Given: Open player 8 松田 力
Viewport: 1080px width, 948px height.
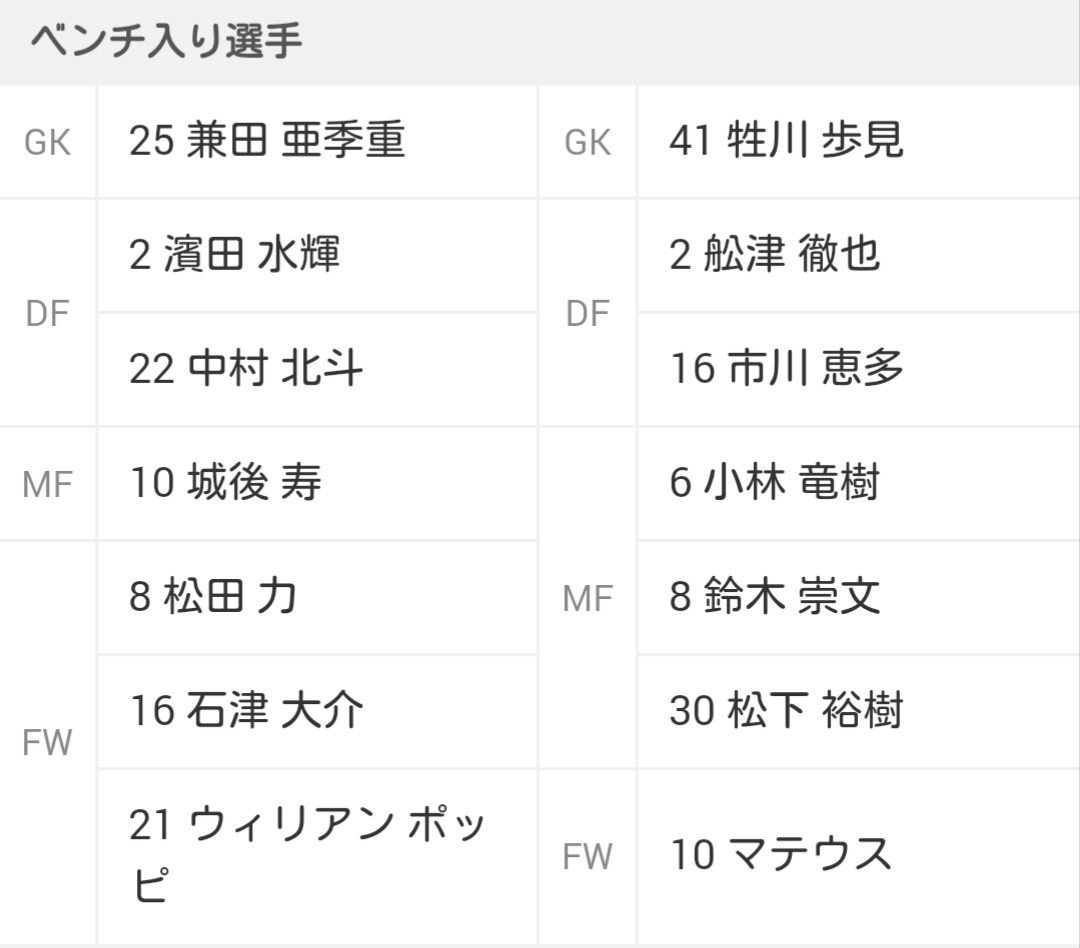Looking at the screenshot, I should [x=317, y=597].
